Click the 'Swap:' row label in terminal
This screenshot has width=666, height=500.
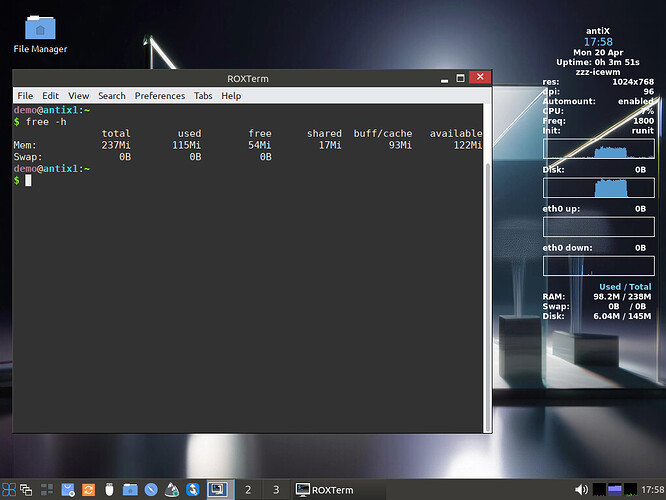(x=28, y=157)
